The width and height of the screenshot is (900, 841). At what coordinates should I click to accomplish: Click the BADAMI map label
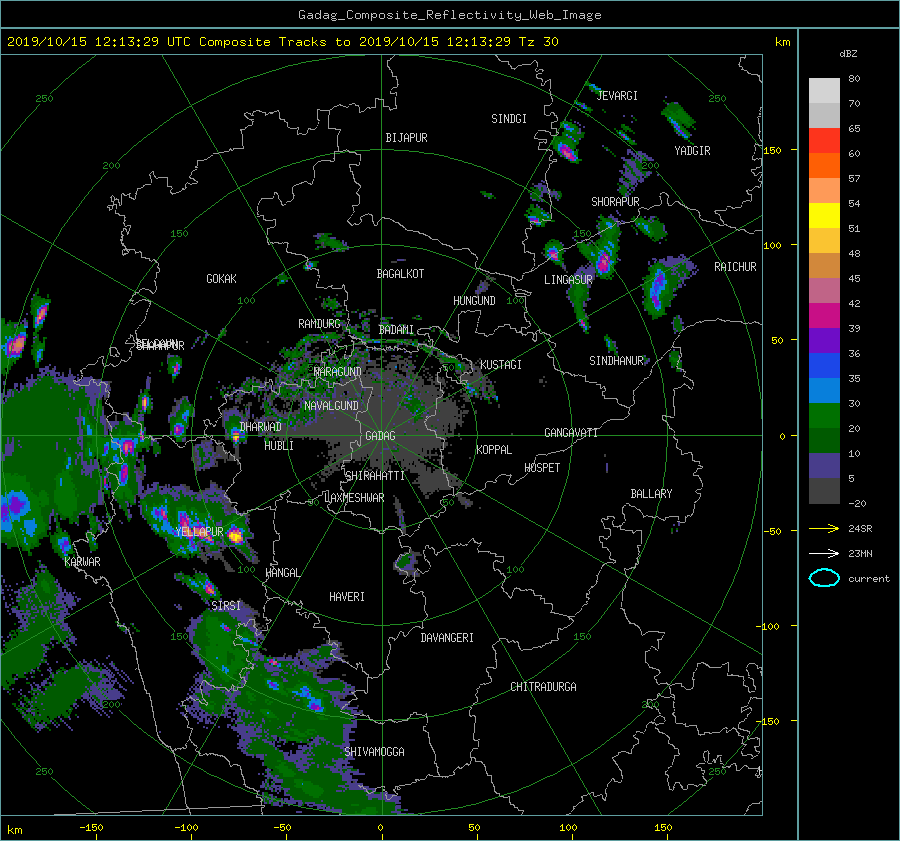pos(396,330)
